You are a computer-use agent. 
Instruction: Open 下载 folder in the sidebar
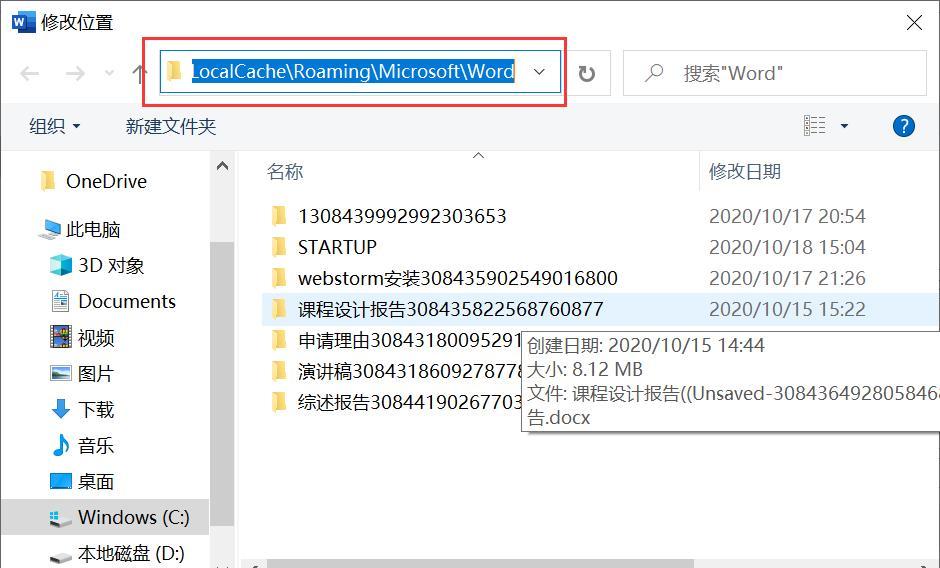82,410
